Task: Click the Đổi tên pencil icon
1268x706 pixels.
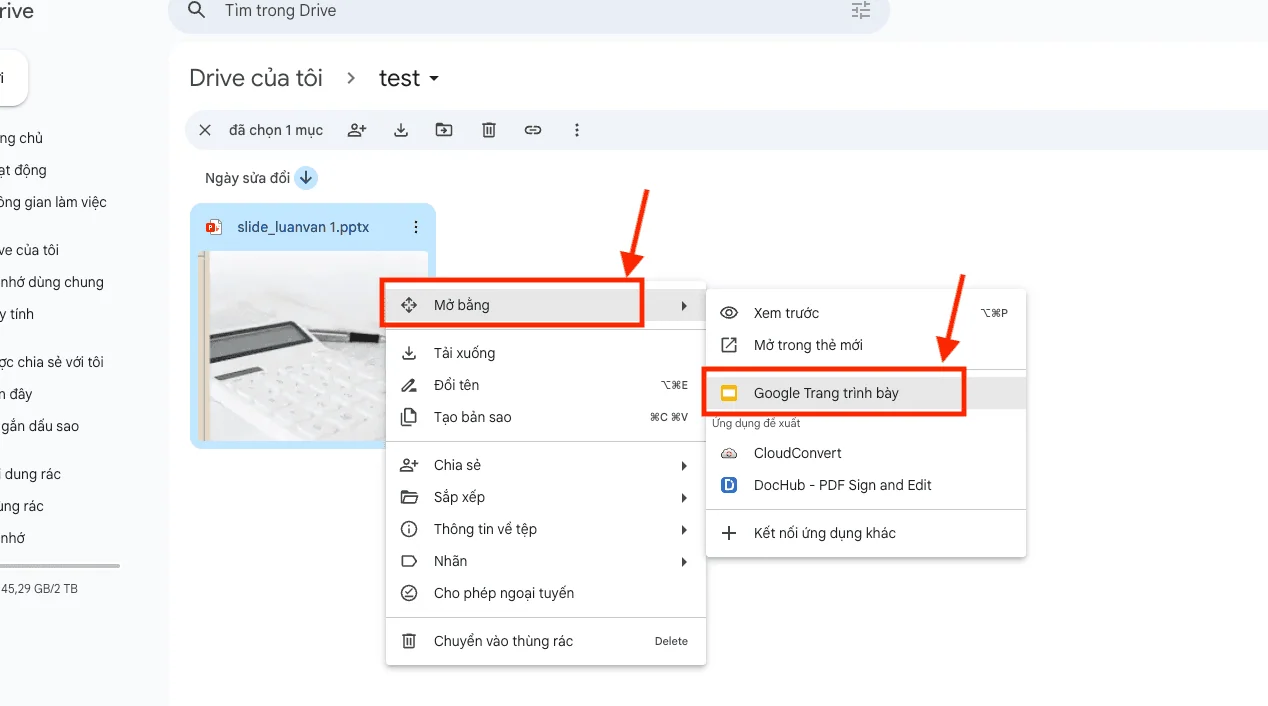Action: (x=409, y=385)
